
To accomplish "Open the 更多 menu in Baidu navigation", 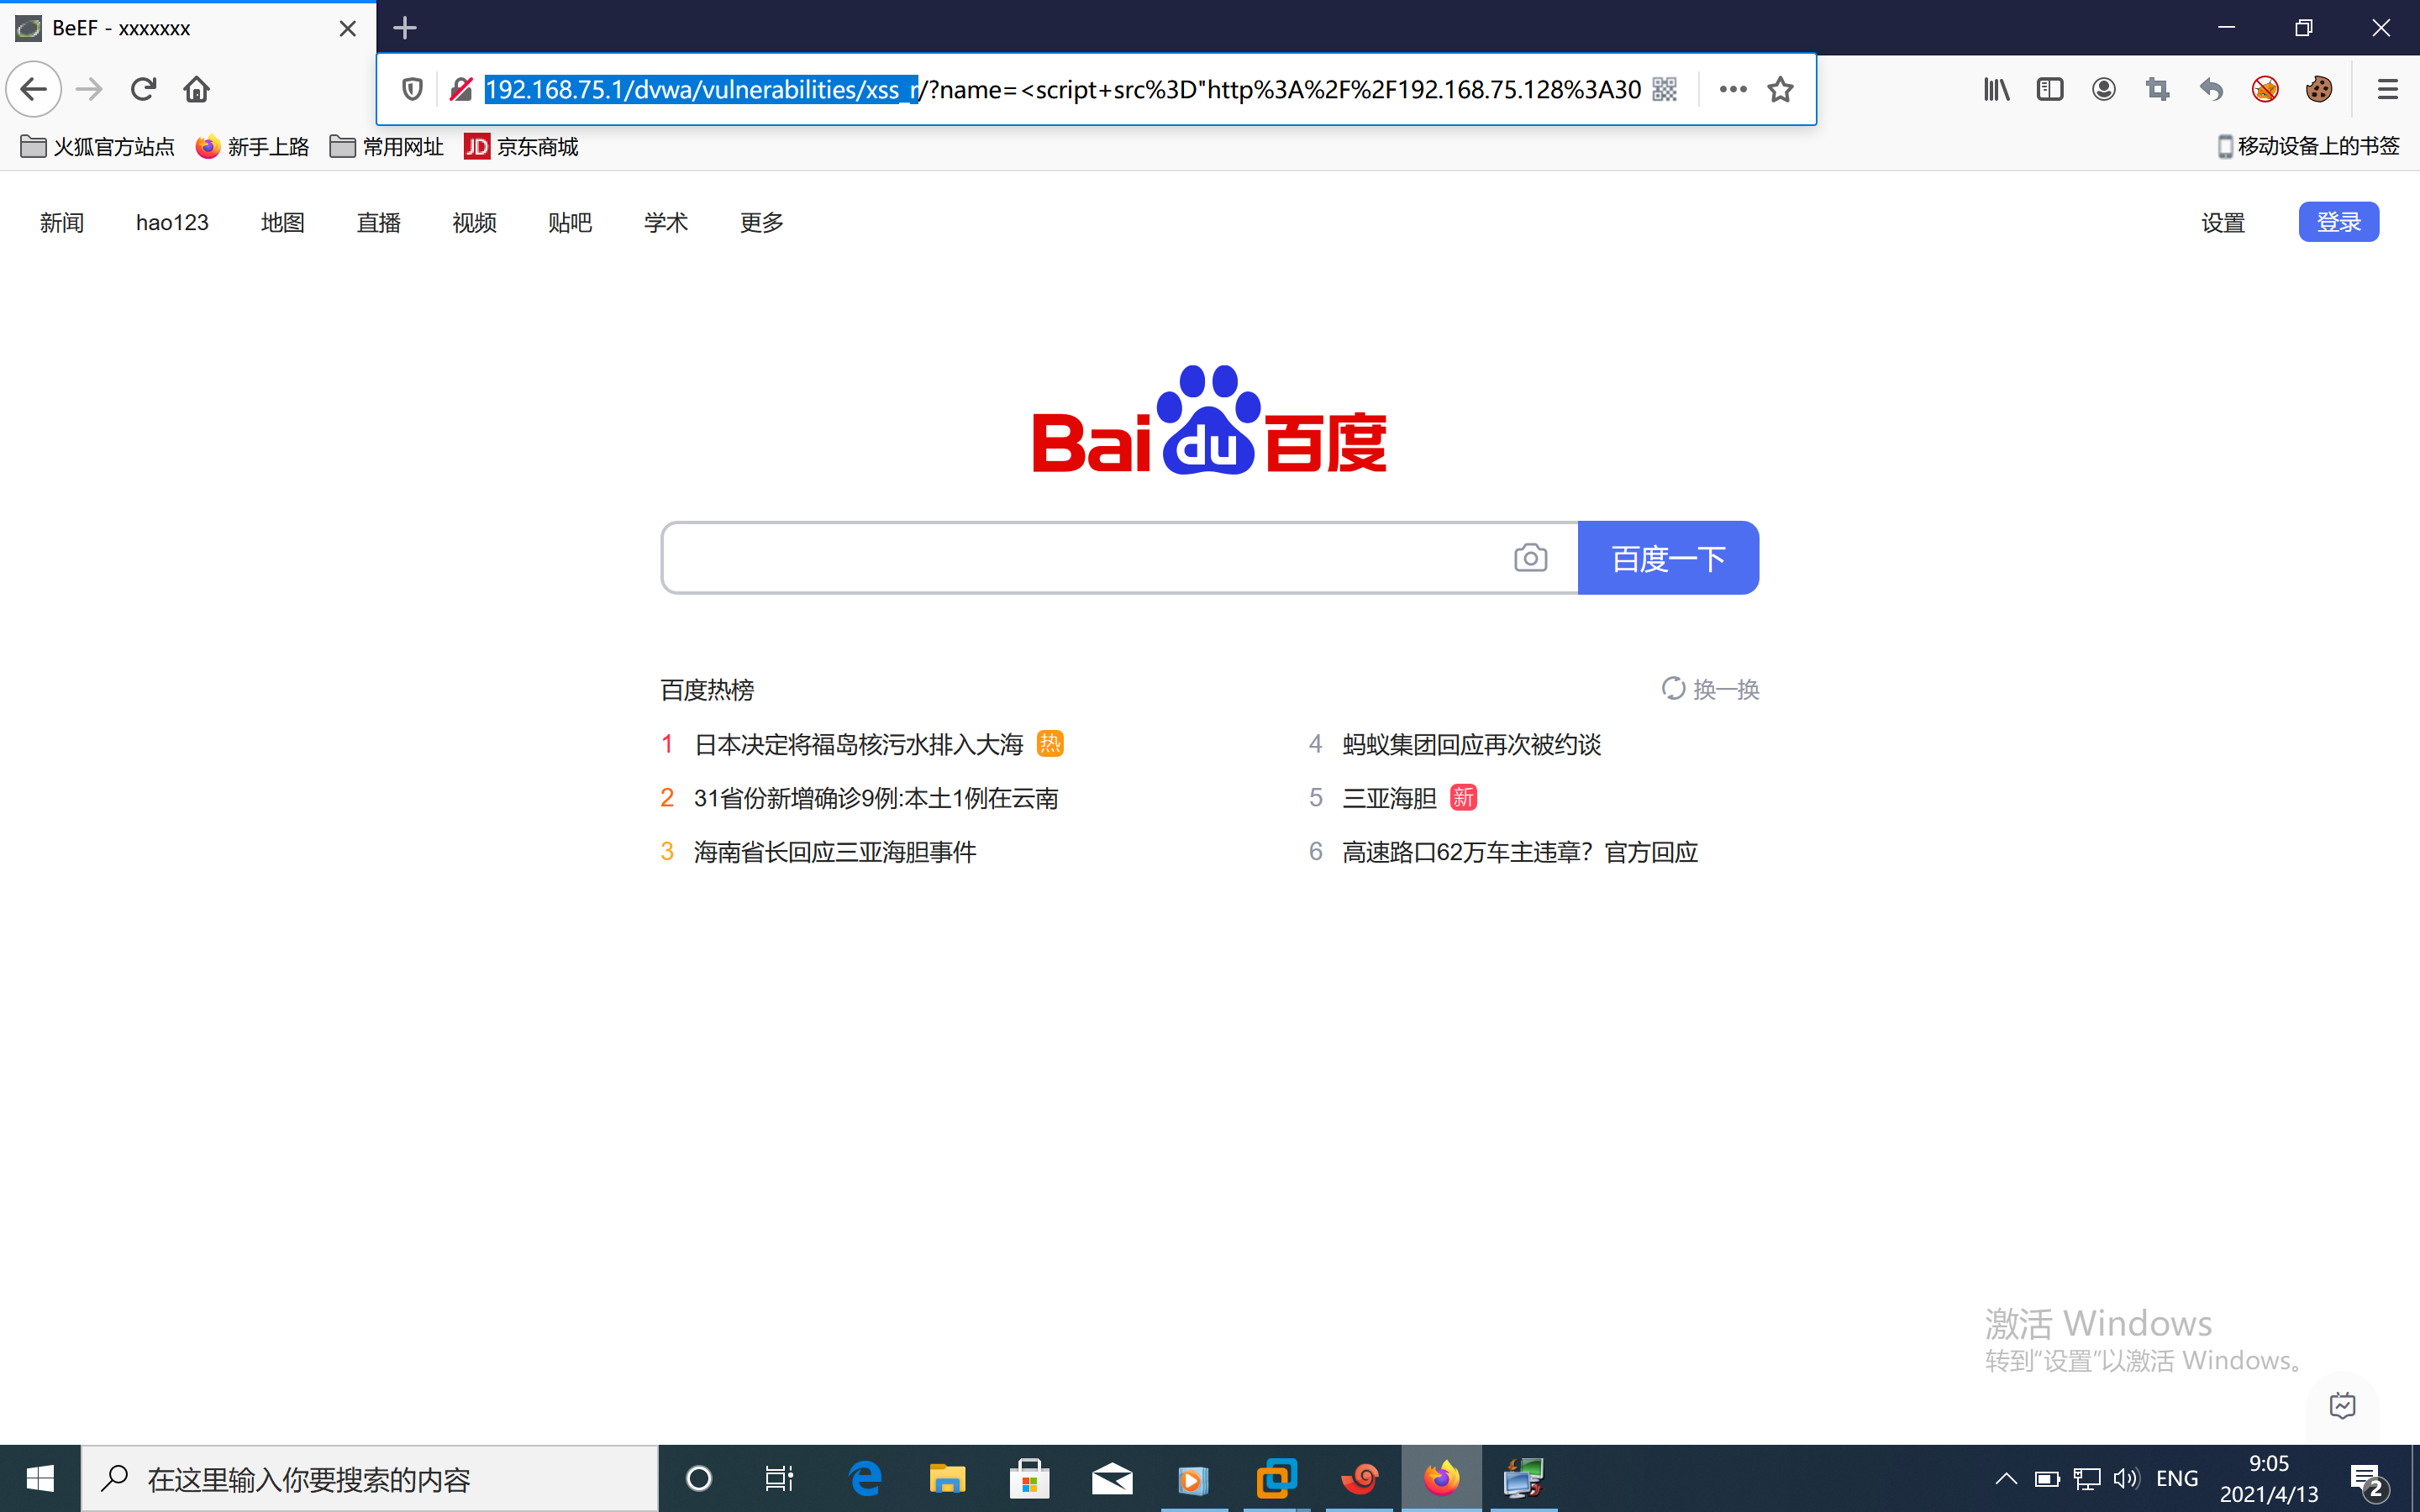I will (760, 222).
